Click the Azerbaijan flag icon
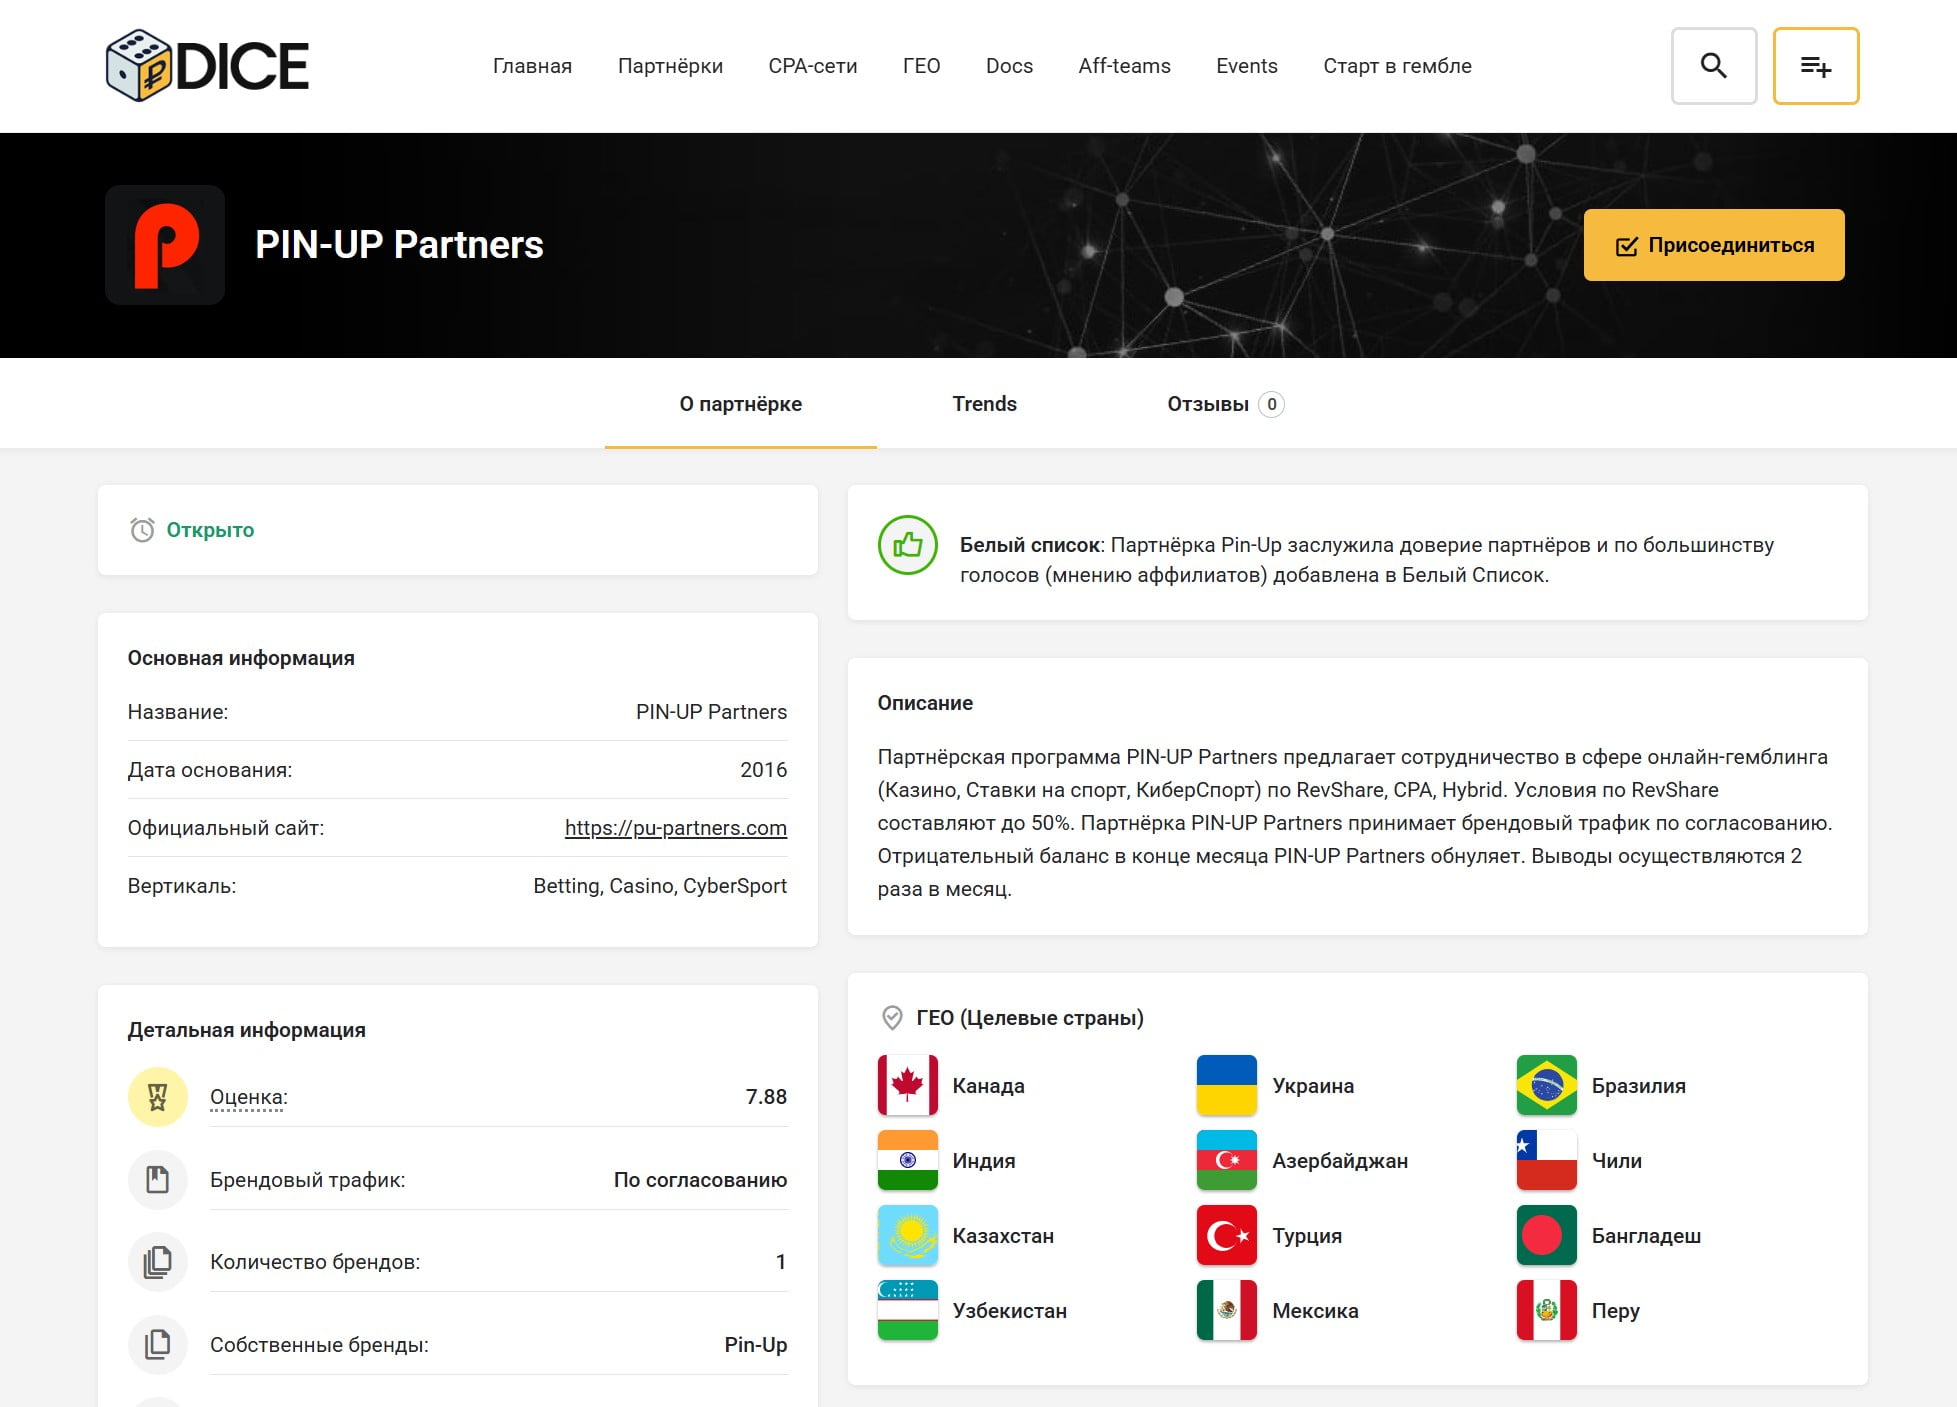The width and height of the screenshot is (1957, 1407). pyautogui.click(x=1227, y=1160)
